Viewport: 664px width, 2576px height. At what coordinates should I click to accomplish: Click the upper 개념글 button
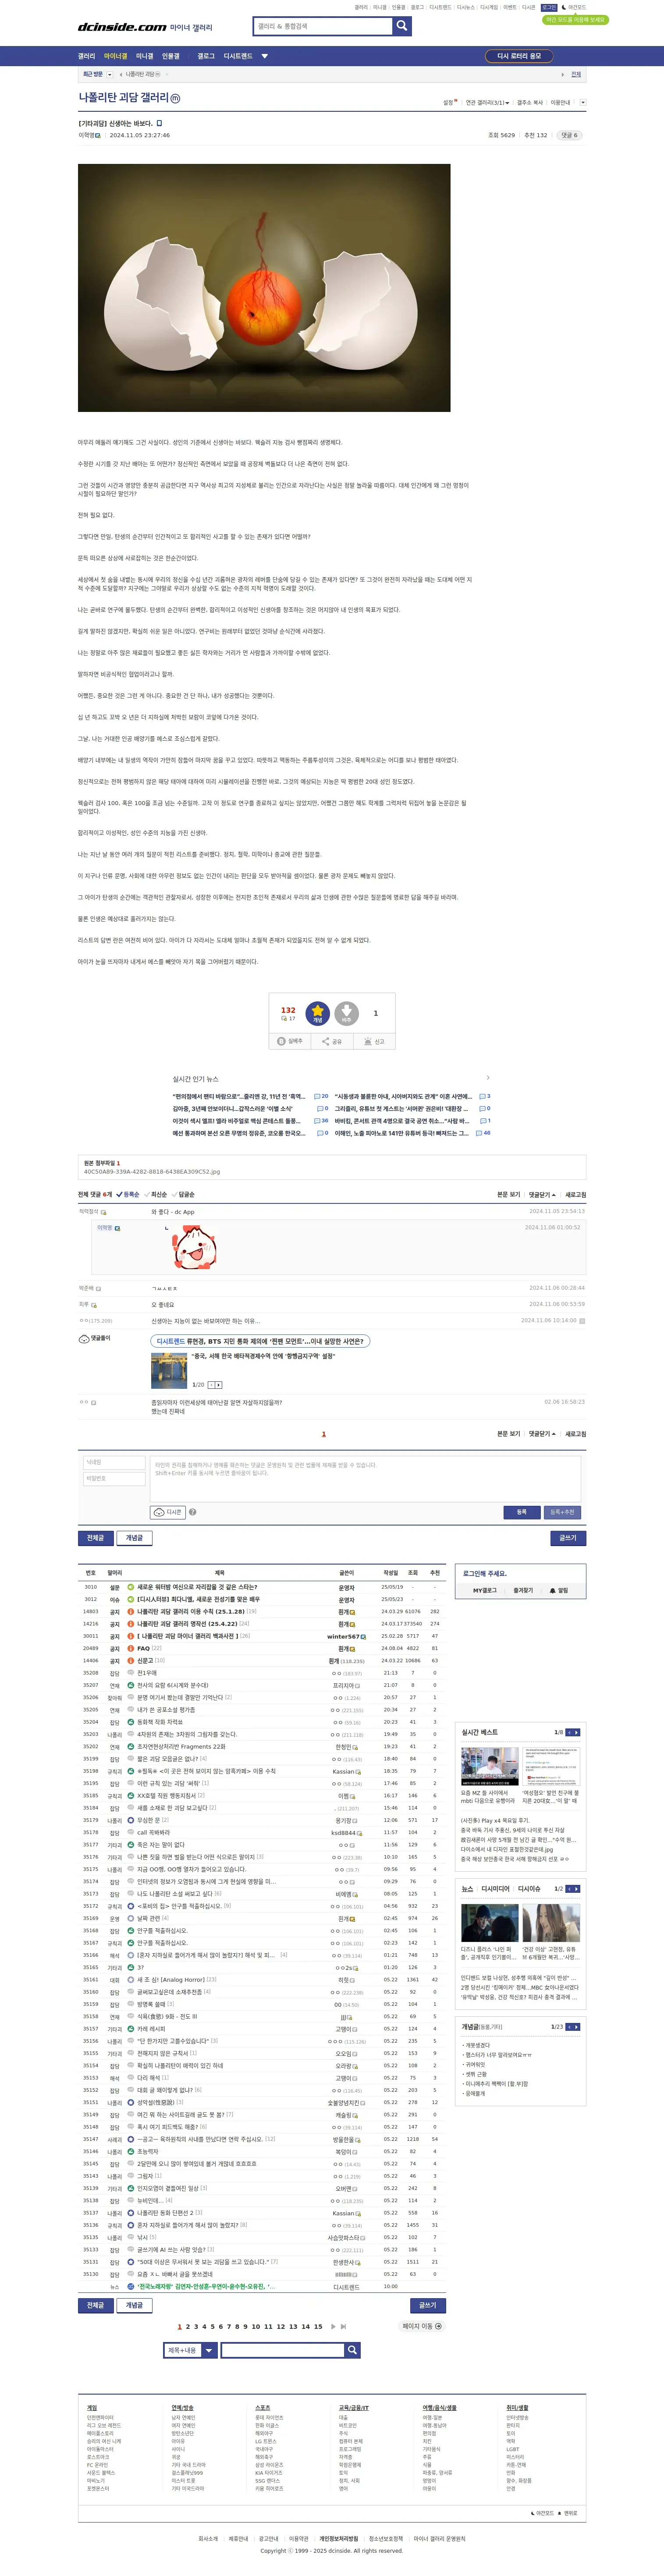click(134, 1538)
